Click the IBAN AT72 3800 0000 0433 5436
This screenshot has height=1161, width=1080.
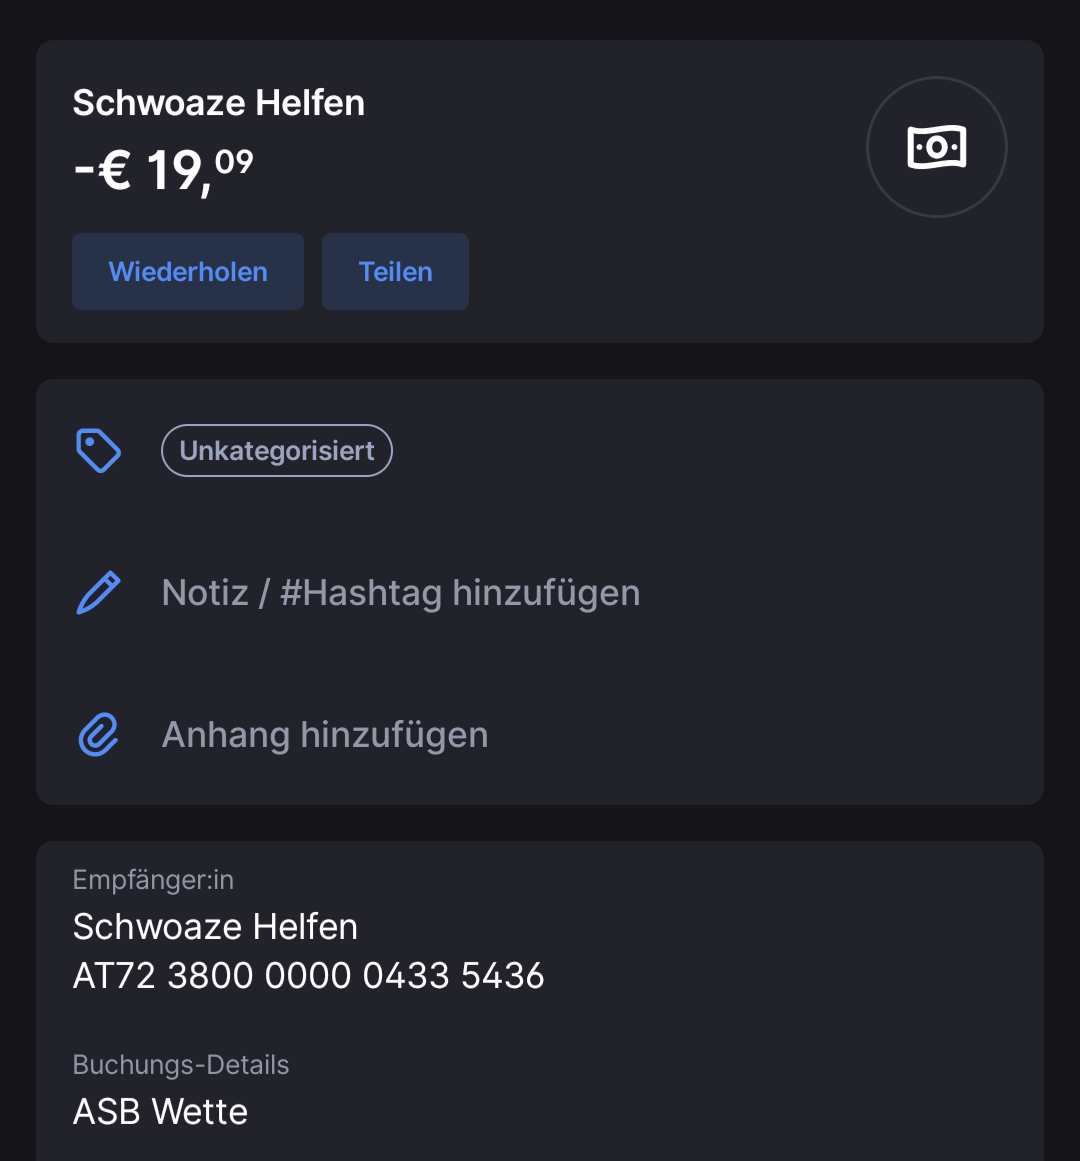(309, 975)
